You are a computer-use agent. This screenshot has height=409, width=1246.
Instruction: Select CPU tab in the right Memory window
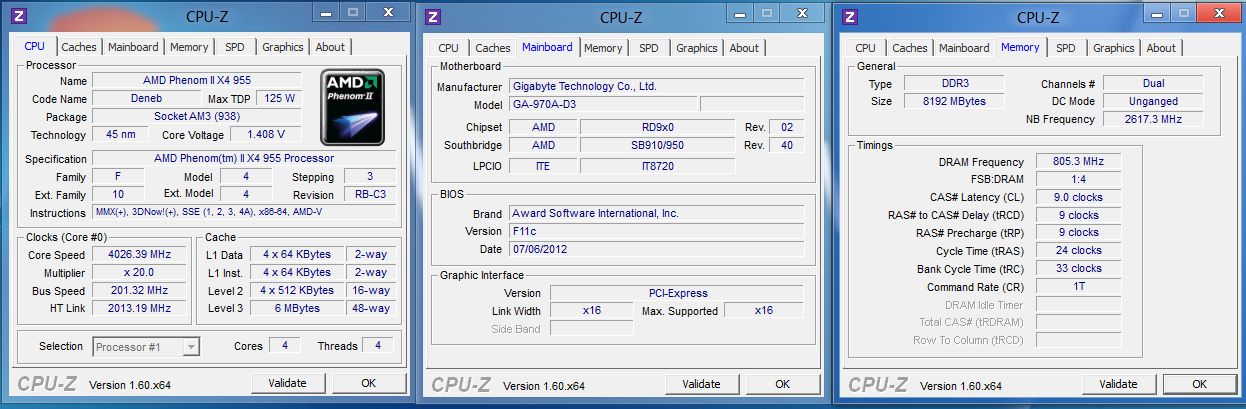click(866, 48)
